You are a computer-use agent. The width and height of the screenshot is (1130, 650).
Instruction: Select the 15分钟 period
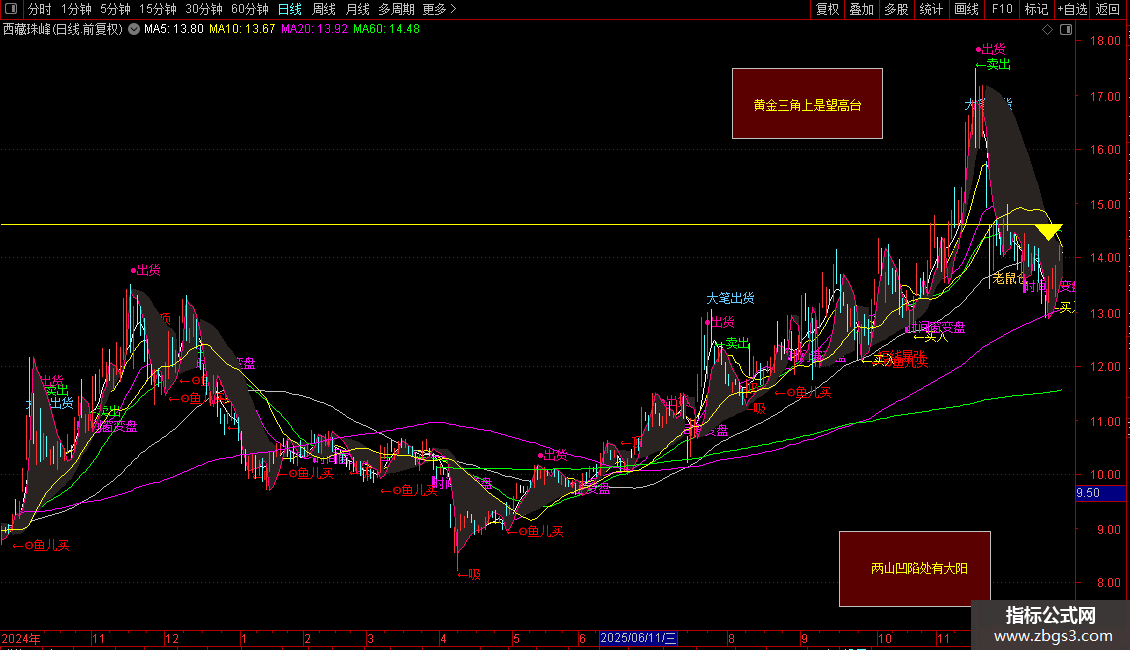coord(158,9)
